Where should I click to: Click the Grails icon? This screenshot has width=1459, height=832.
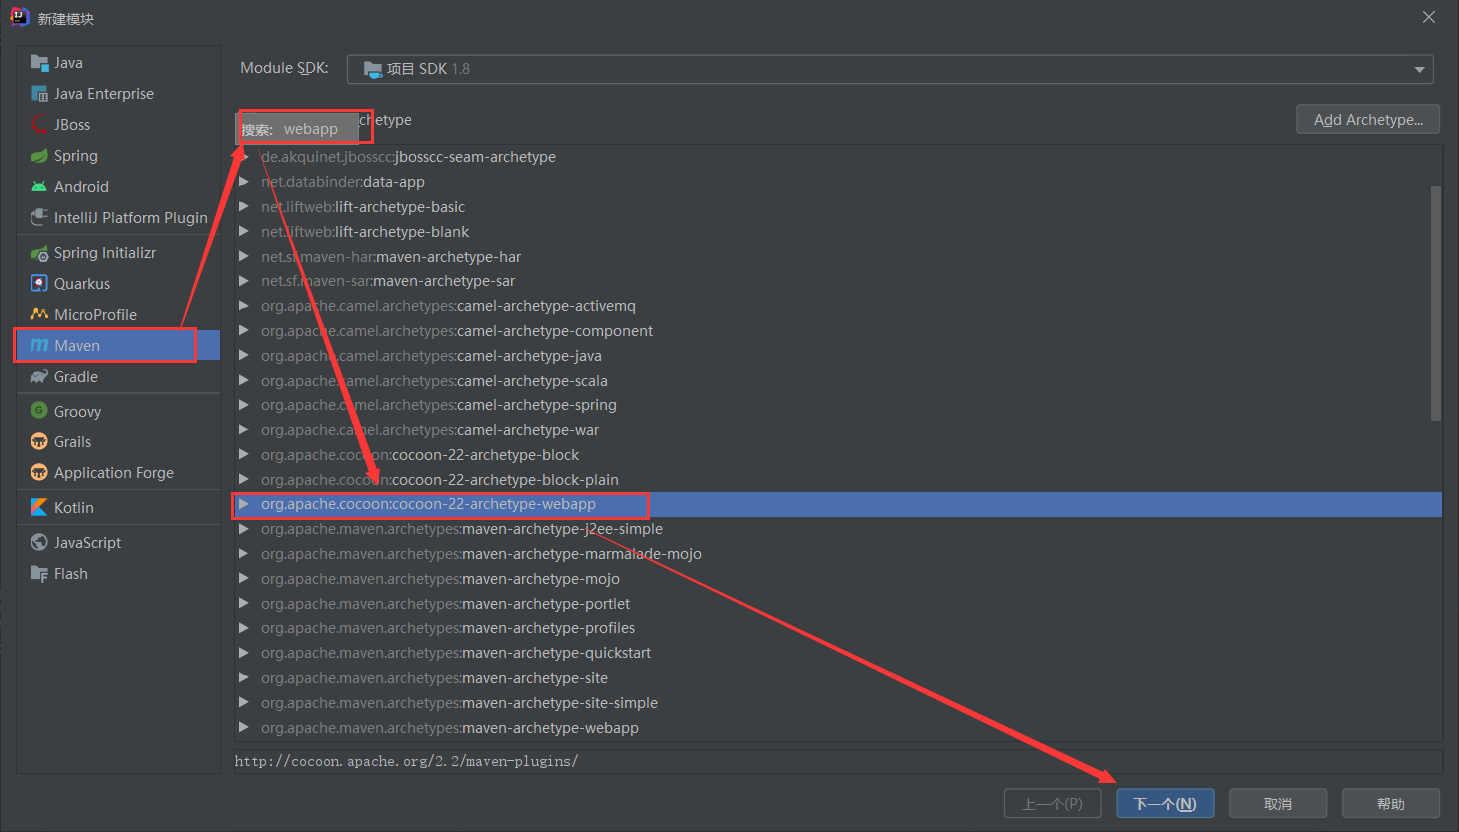pos(39,442)
